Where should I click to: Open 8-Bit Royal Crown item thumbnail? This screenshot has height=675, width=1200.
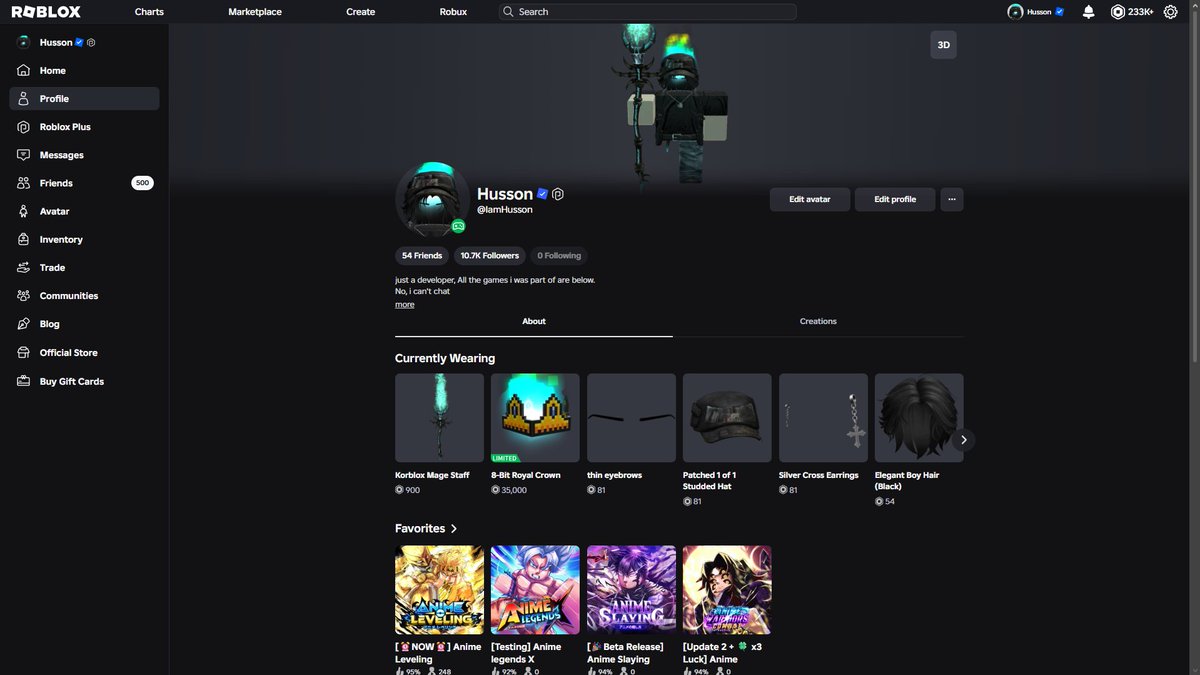(x=535, y=418)
